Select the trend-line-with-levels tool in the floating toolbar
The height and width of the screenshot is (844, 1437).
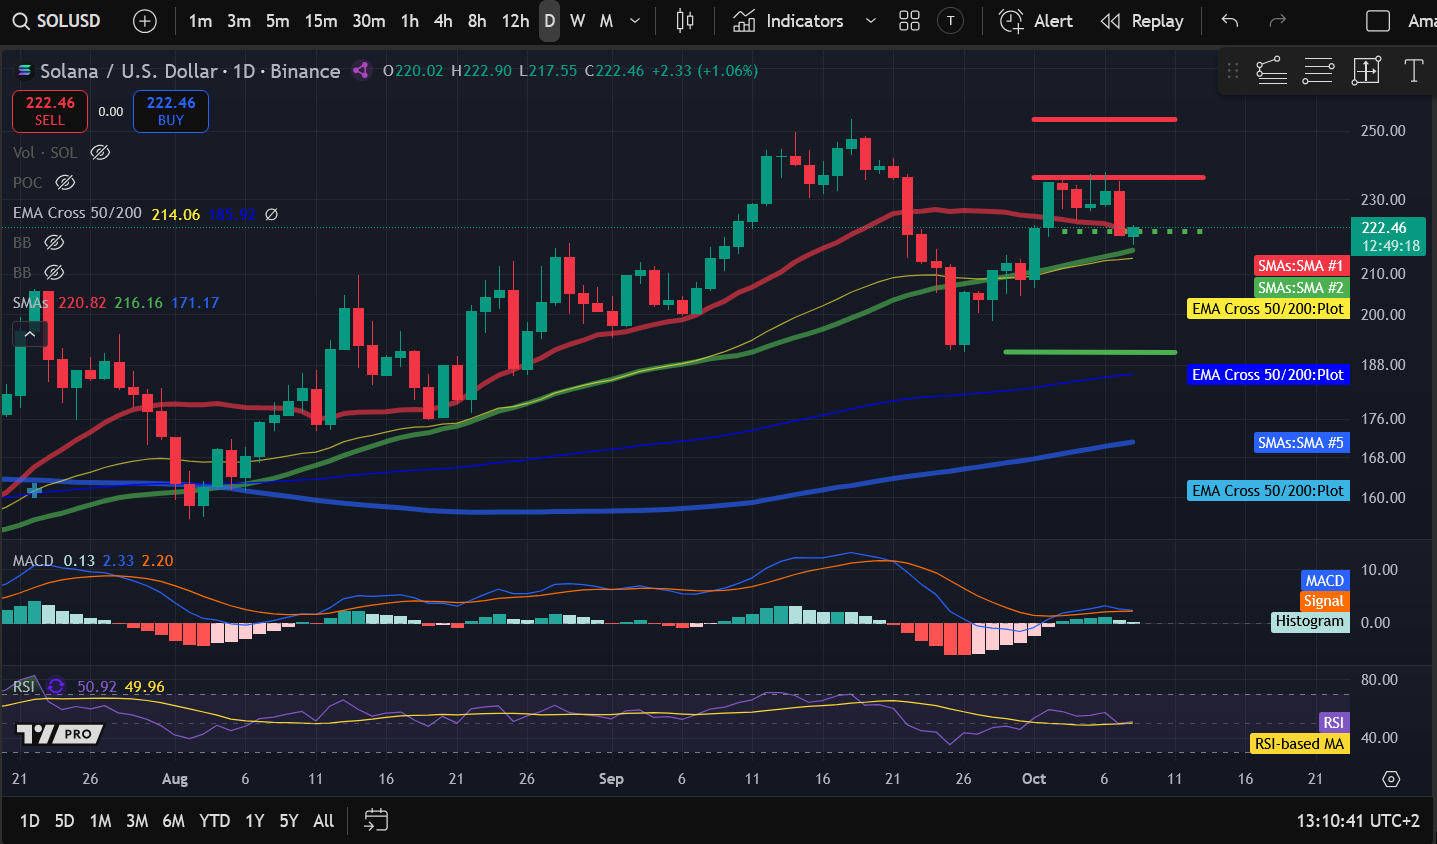(1271, 70)
